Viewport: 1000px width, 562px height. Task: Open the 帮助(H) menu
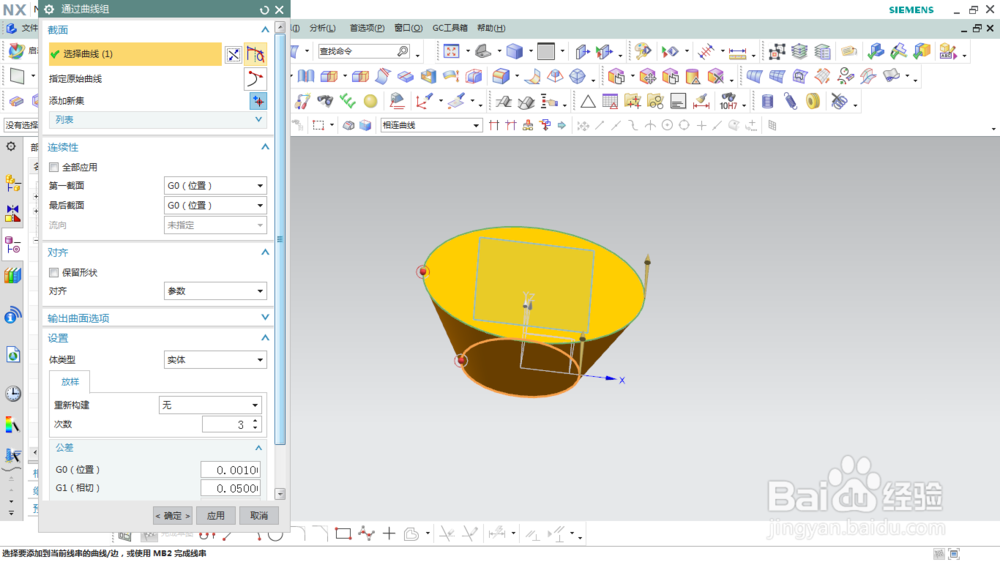click(x=491, y=28)
